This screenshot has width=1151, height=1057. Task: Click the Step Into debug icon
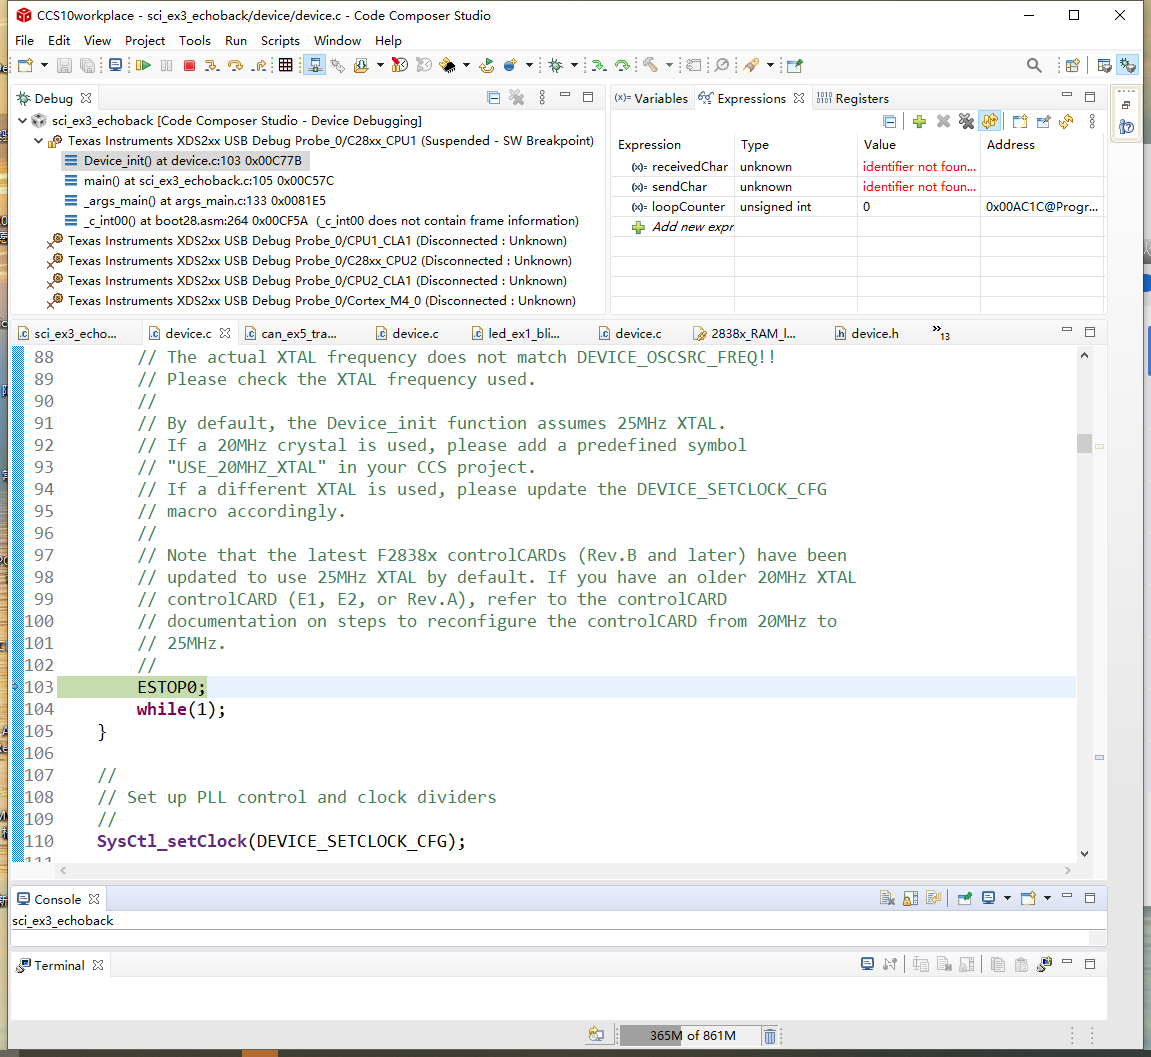(x=212, y=66)
